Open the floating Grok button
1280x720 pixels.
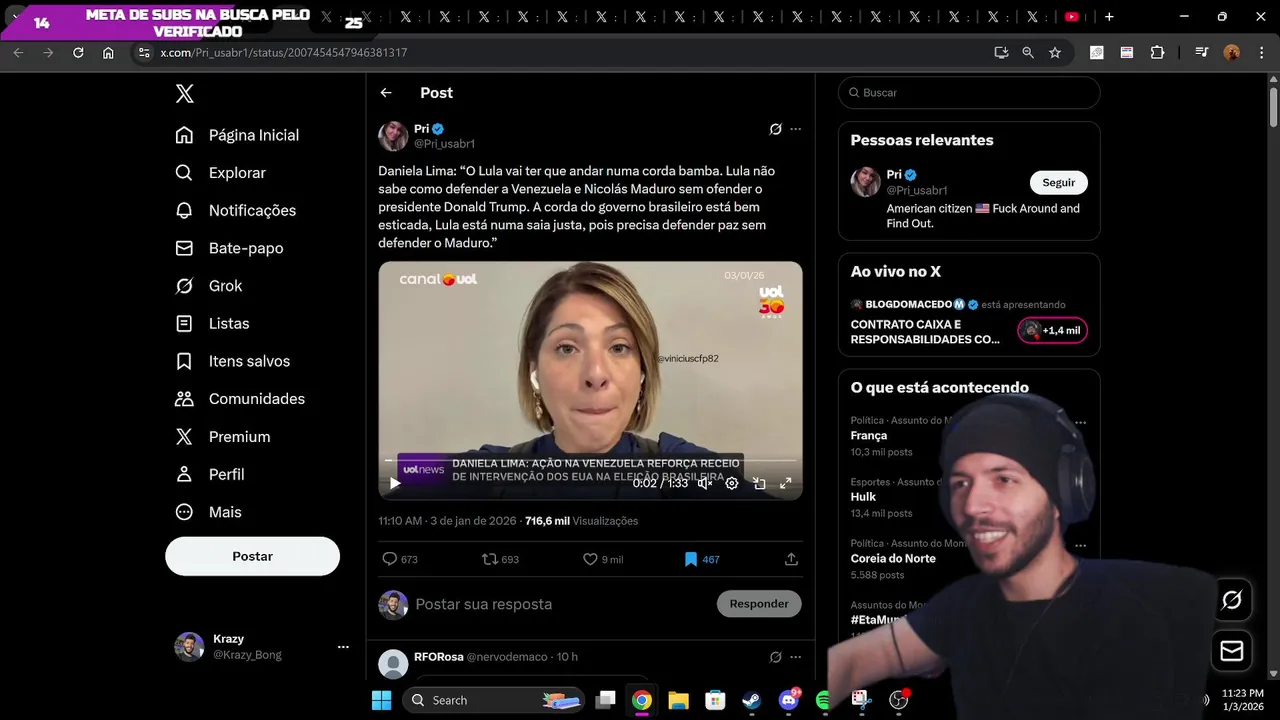pos(1232,599)
